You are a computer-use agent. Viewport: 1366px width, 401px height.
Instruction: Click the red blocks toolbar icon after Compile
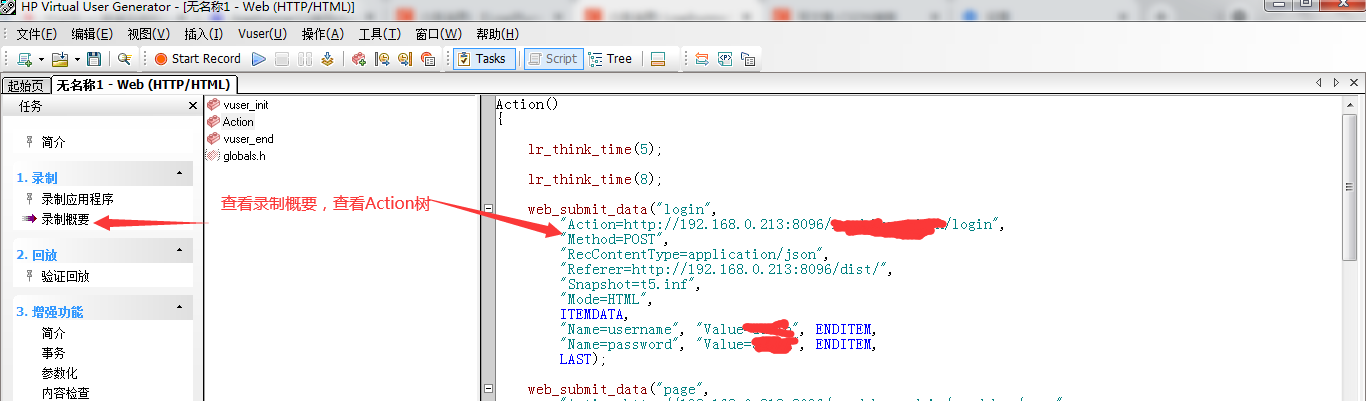coord(359,59)
